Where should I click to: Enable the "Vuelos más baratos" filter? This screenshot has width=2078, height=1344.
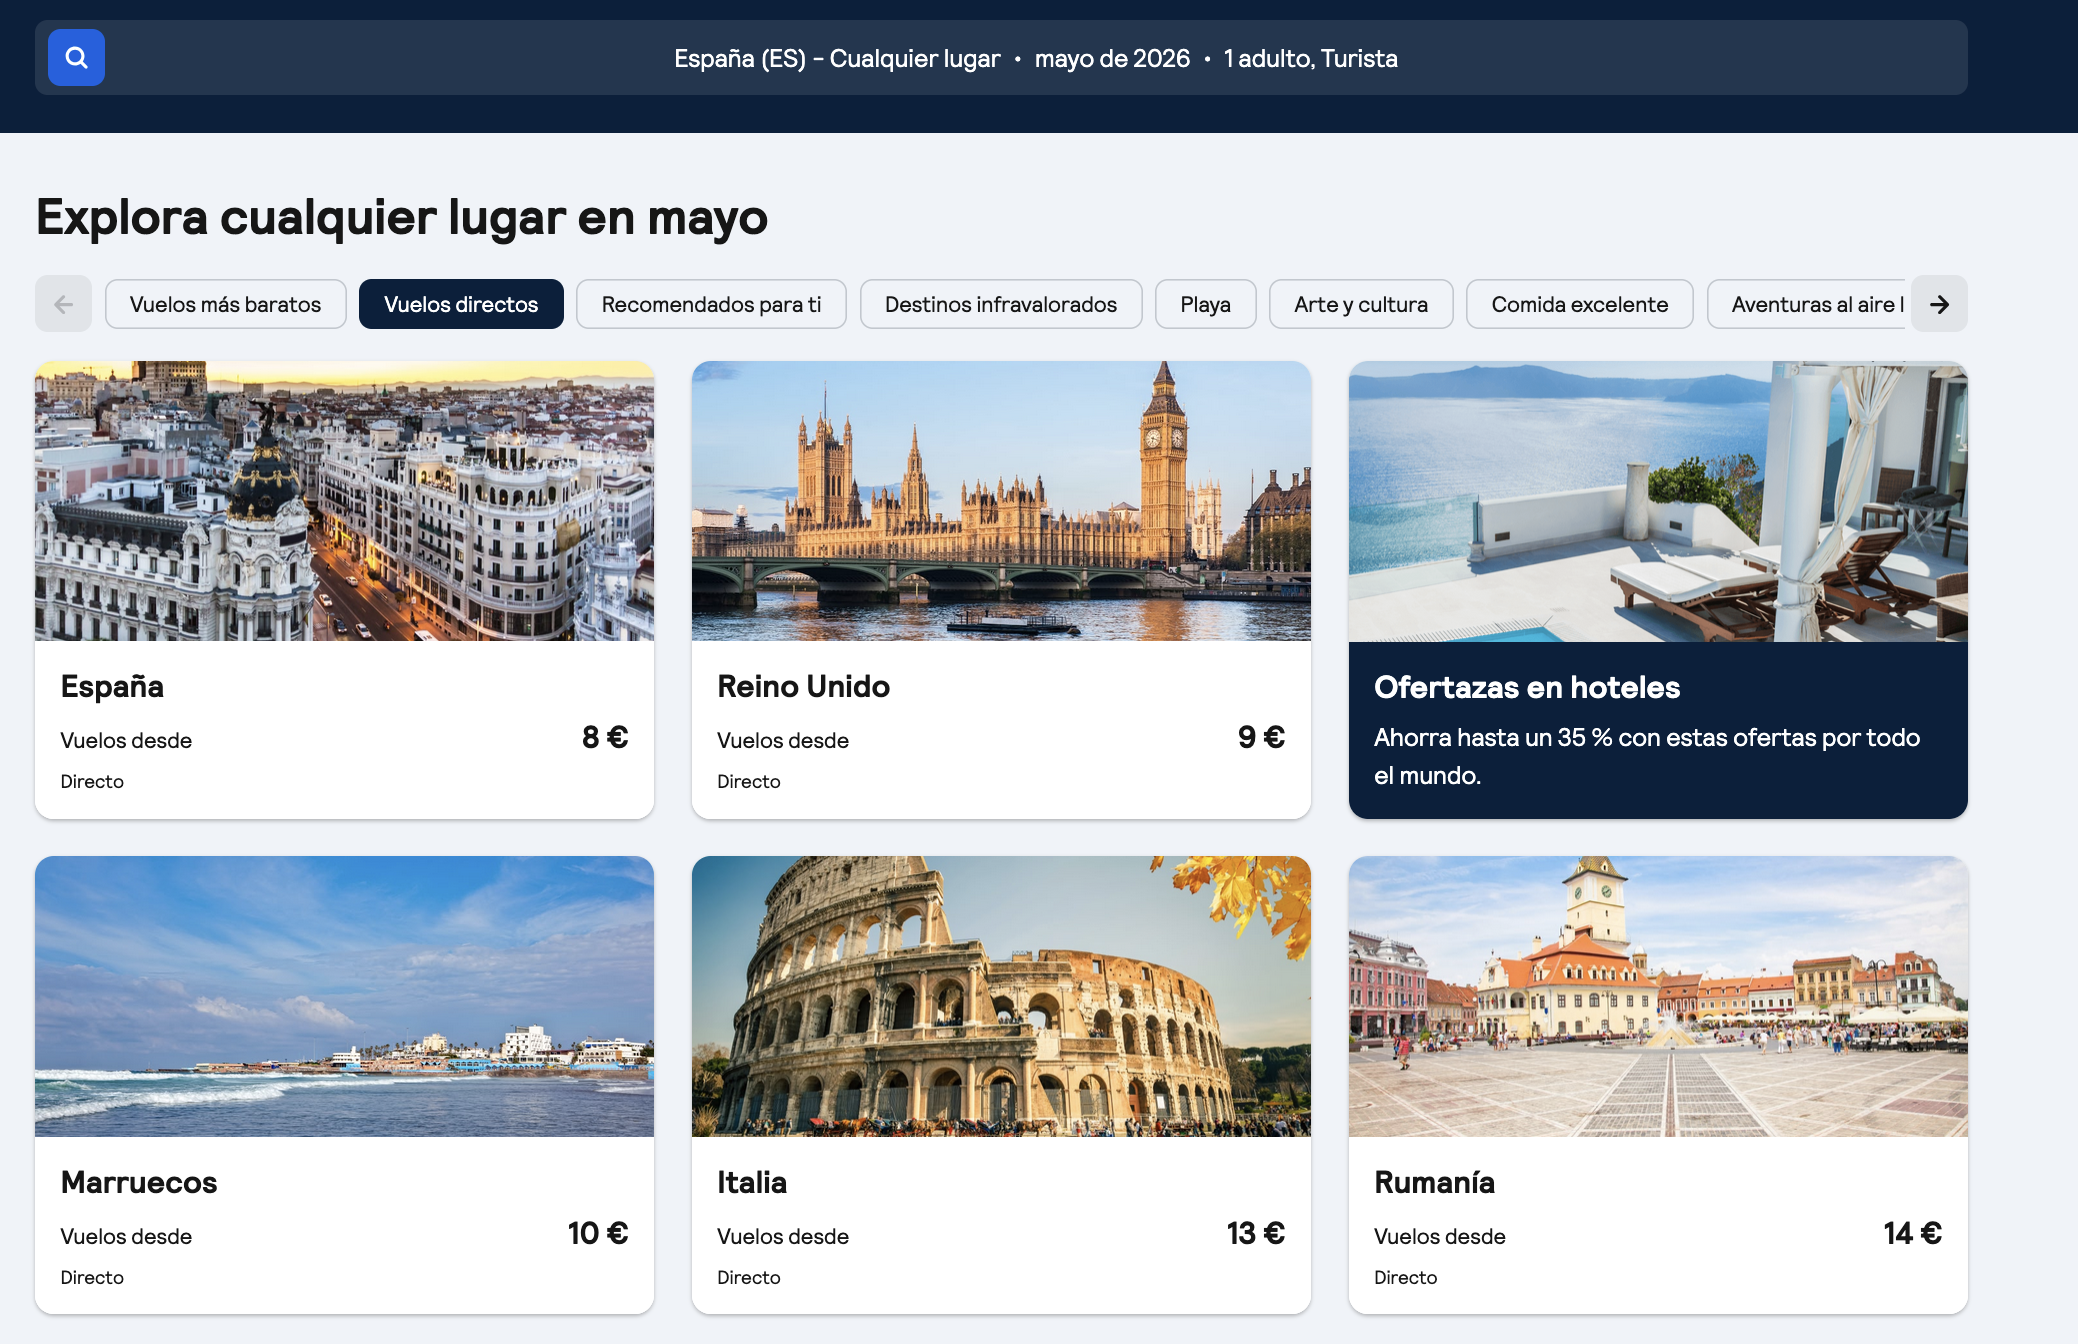point(225,303)
